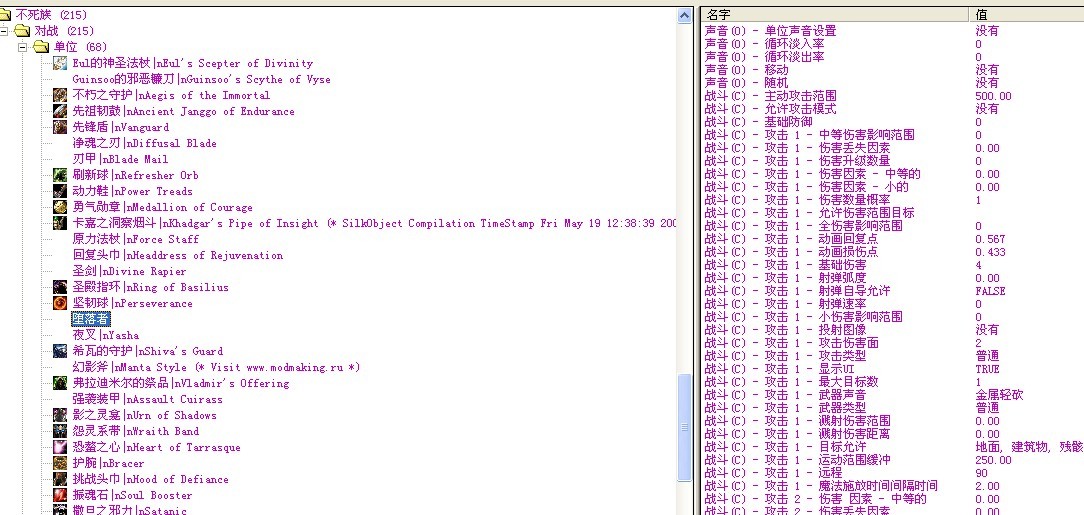Select the Ring of Basilius icon
1084x515 pixels.
coord(60,287)
